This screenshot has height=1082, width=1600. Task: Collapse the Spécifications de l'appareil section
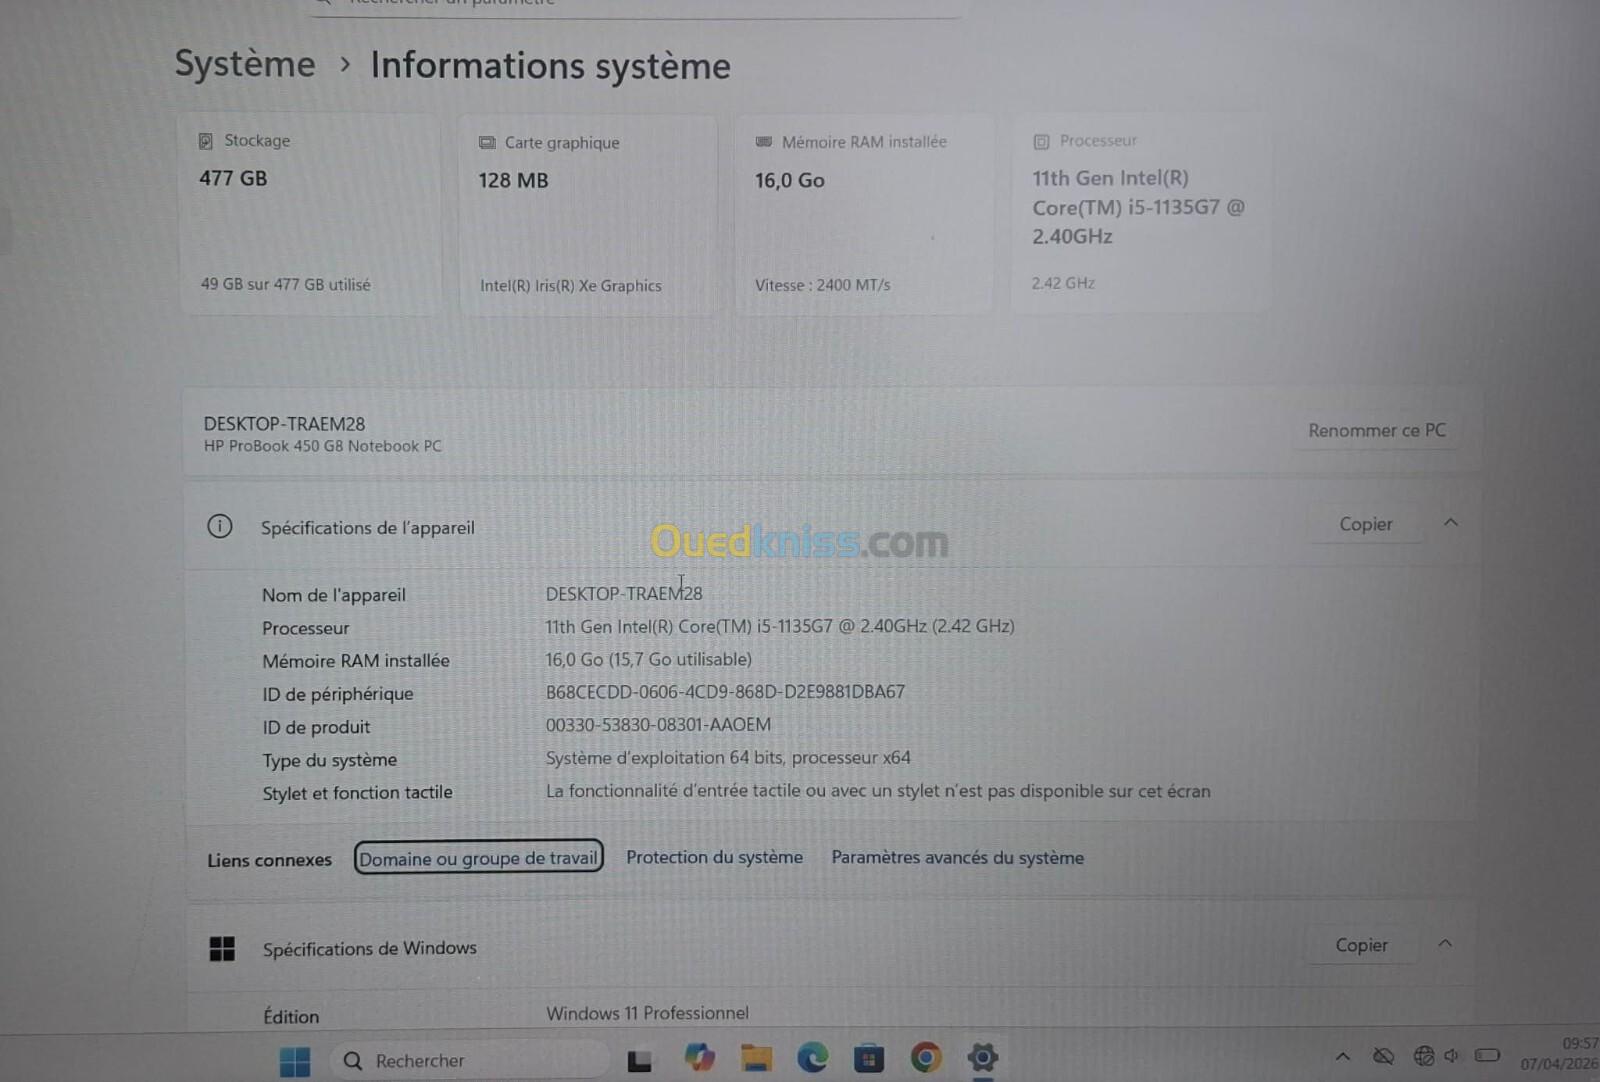point(1451,522)
